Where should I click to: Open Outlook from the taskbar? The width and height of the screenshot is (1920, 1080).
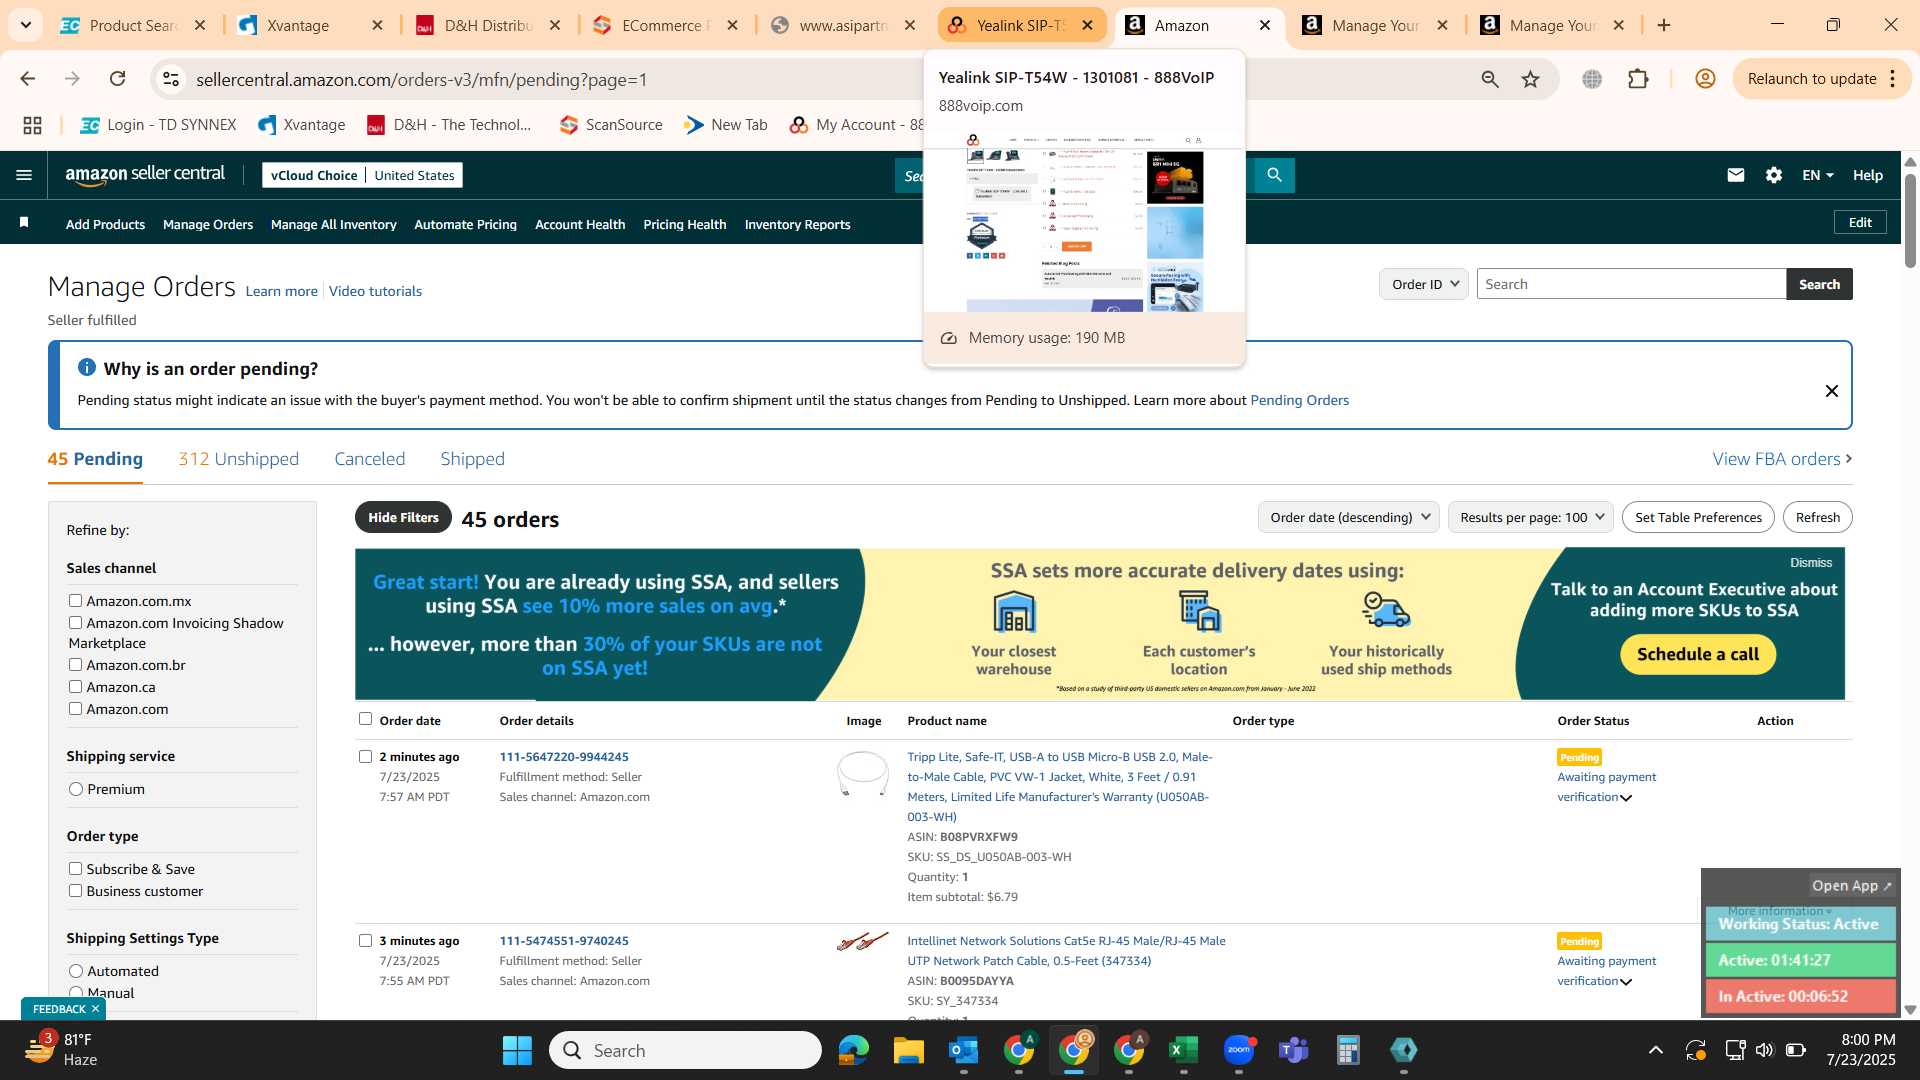coord(963,1050)
